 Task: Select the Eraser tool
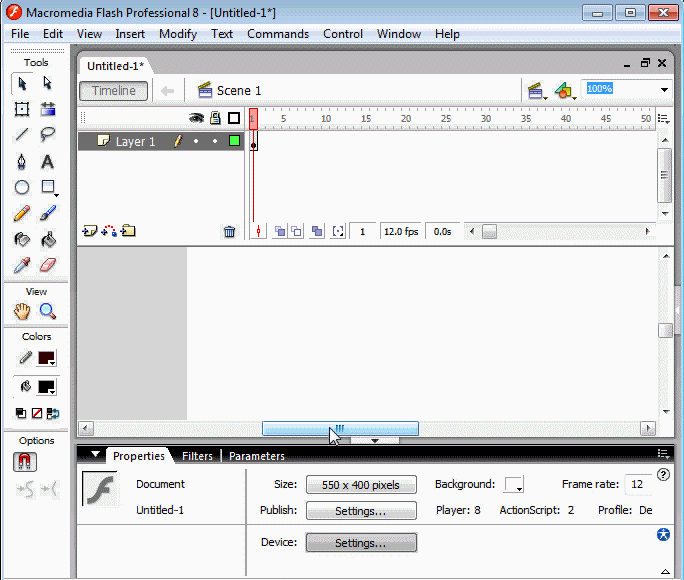click(x=48, y=265)
